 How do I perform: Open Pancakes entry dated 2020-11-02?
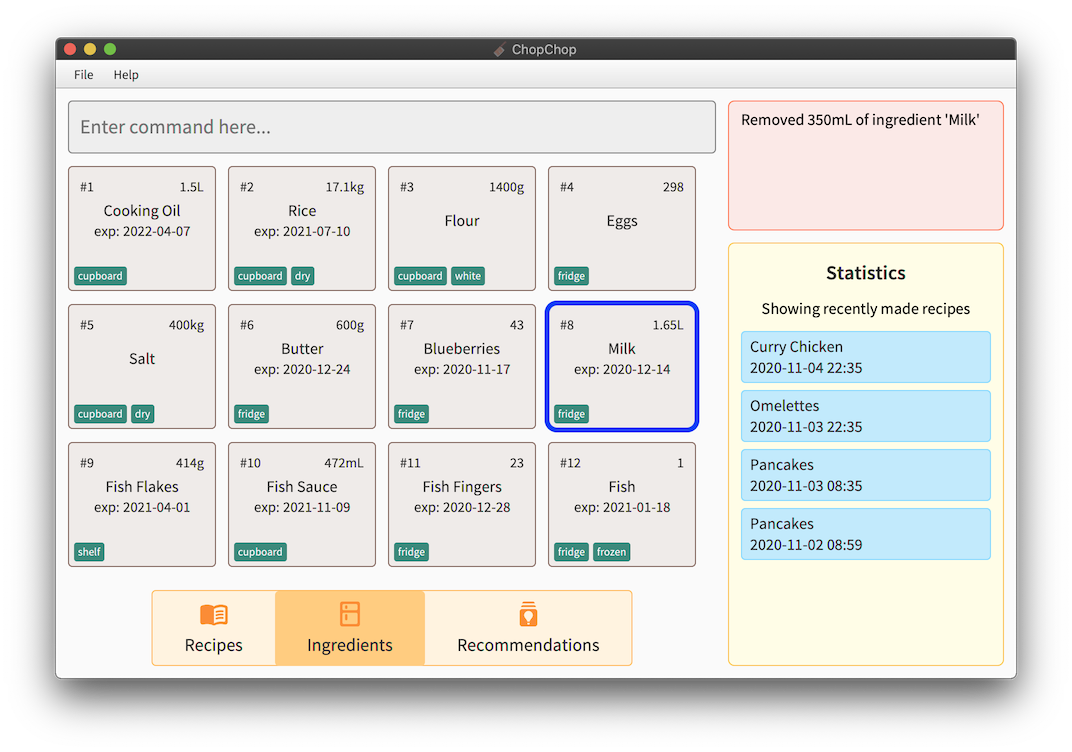coord(866,534)
